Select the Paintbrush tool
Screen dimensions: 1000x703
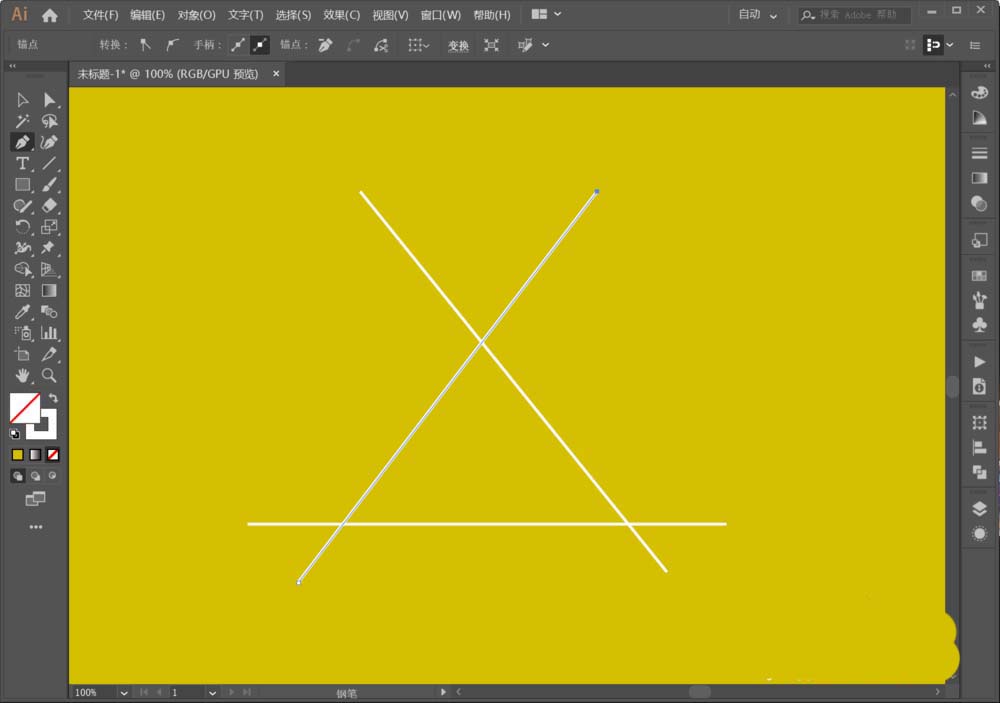coord(49,185)
